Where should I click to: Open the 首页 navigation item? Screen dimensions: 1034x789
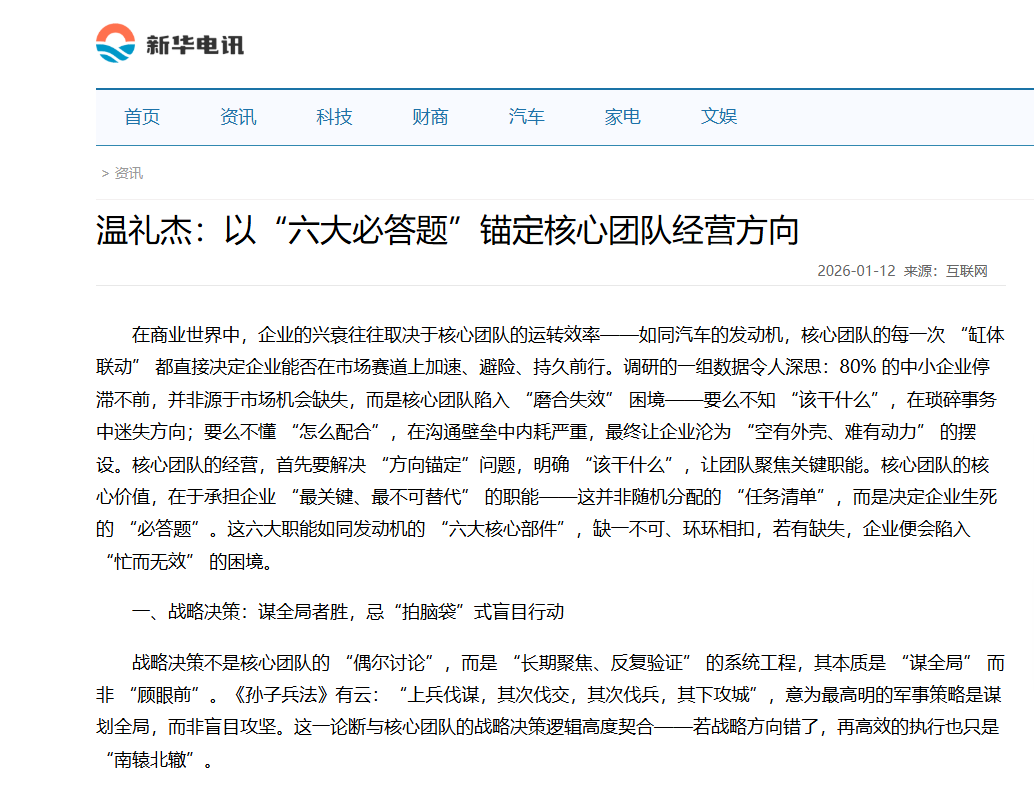point(143,117)
